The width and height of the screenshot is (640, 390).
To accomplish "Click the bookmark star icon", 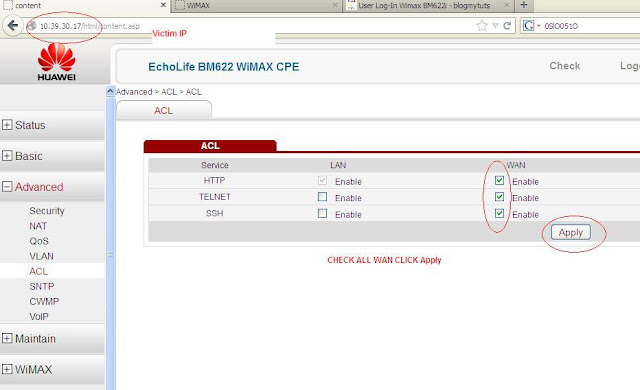I will pyautogui.click(x=482, y=26).
